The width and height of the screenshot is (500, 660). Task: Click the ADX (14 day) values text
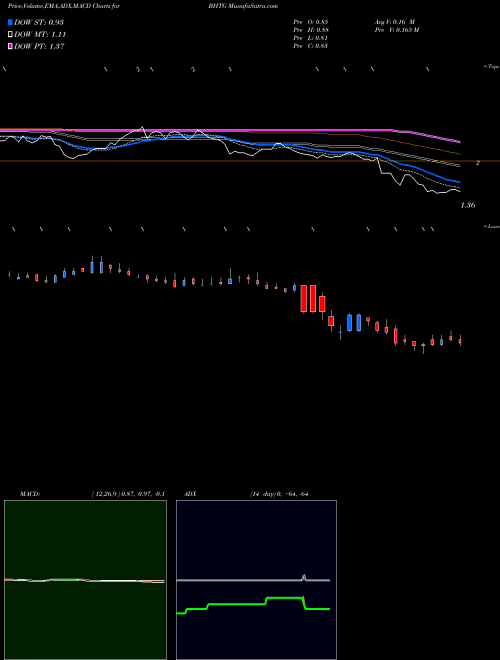coord(279,494)
